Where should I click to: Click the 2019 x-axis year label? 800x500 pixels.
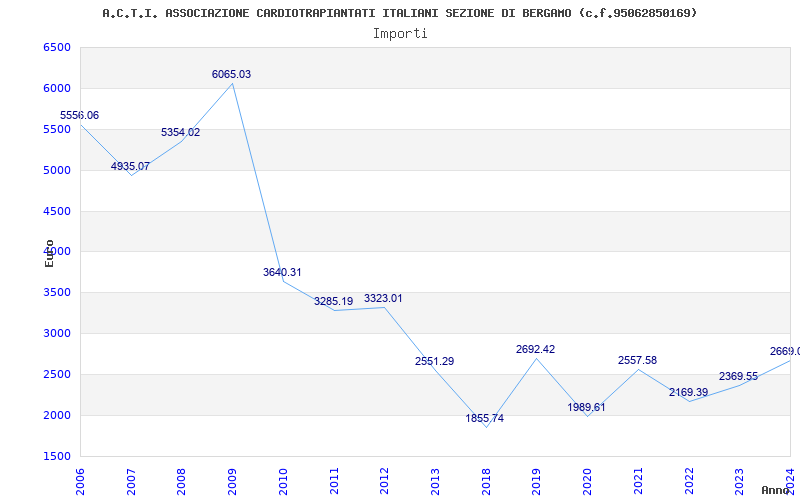click(x=536, y=481)
